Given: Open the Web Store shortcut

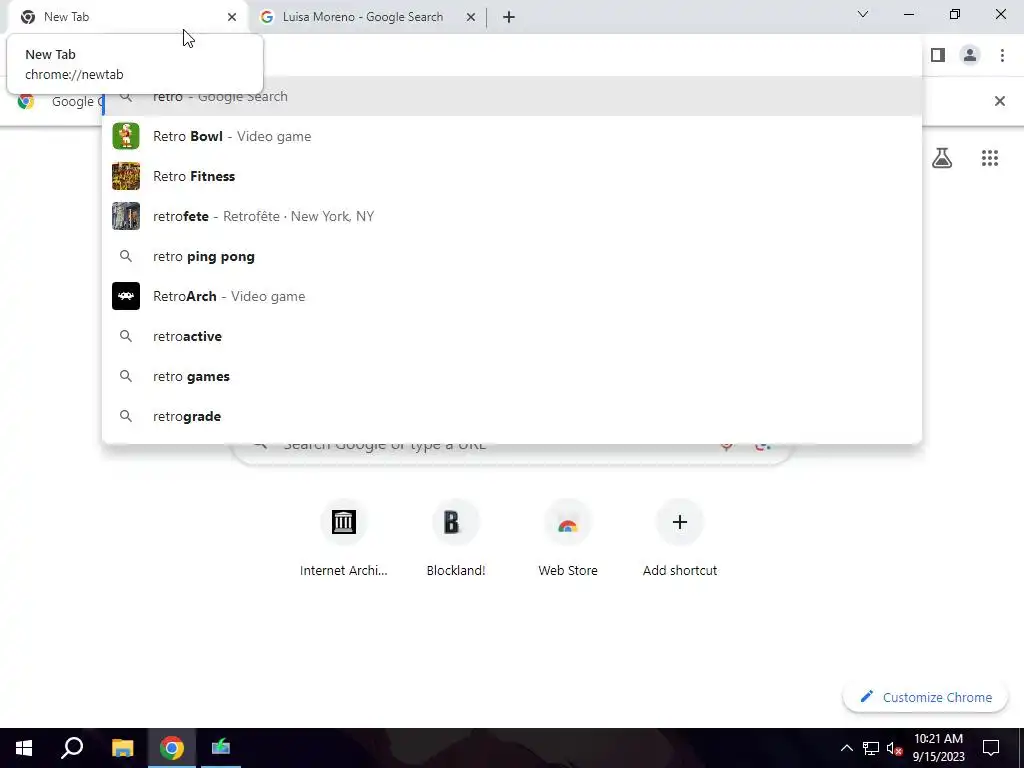Looking at the screenshot, I should coord(568,539).
